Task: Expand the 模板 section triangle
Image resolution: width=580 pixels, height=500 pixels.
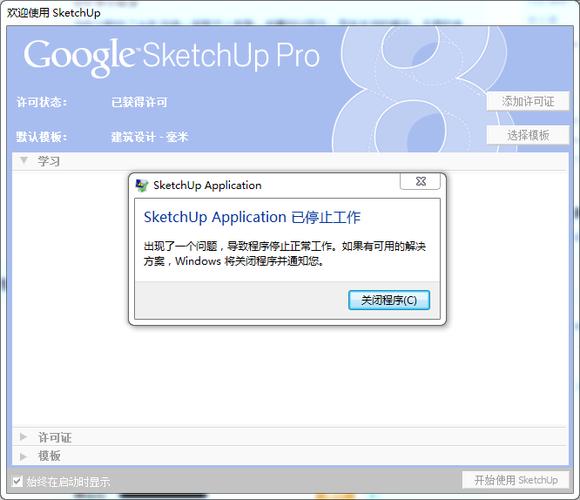Action: (23, 456)
